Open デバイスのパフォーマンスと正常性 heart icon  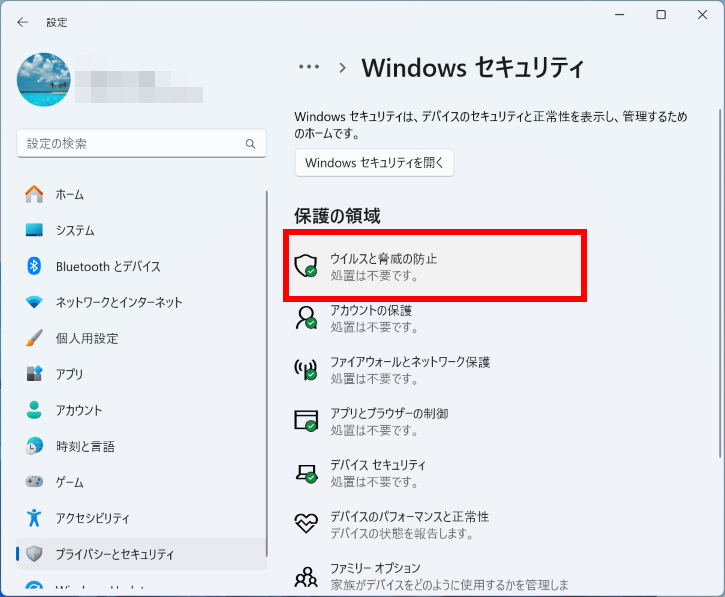click(306, 523)
